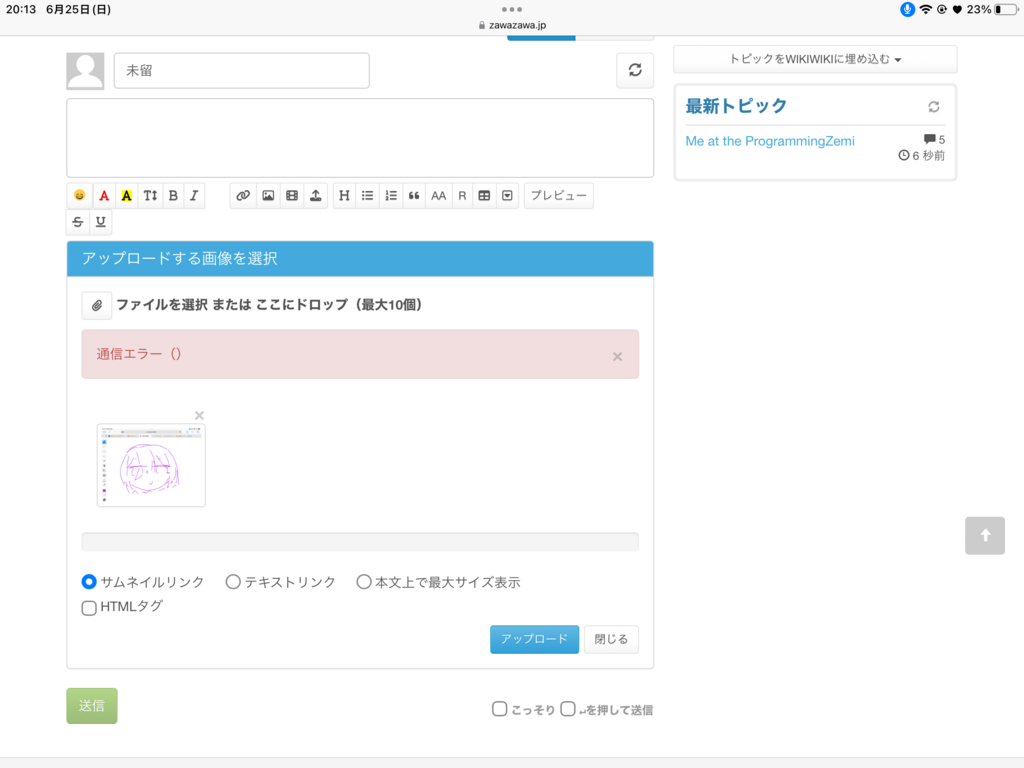1024x768 pixels.
Task: Focus the comment body text area
Action: [x=360, y=138]
